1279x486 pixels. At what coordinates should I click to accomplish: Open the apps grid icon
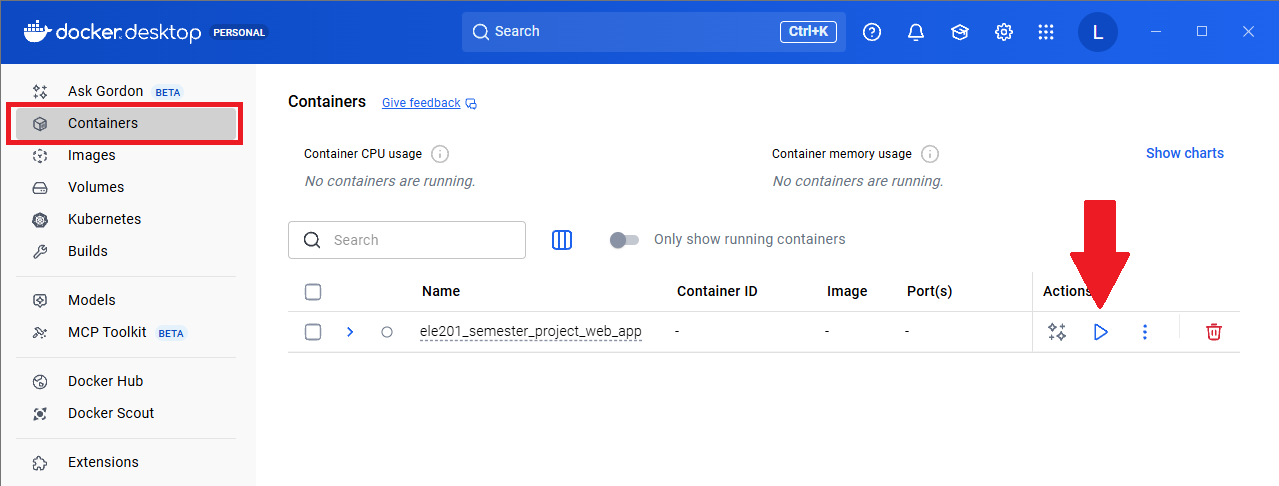point(1046,32)
